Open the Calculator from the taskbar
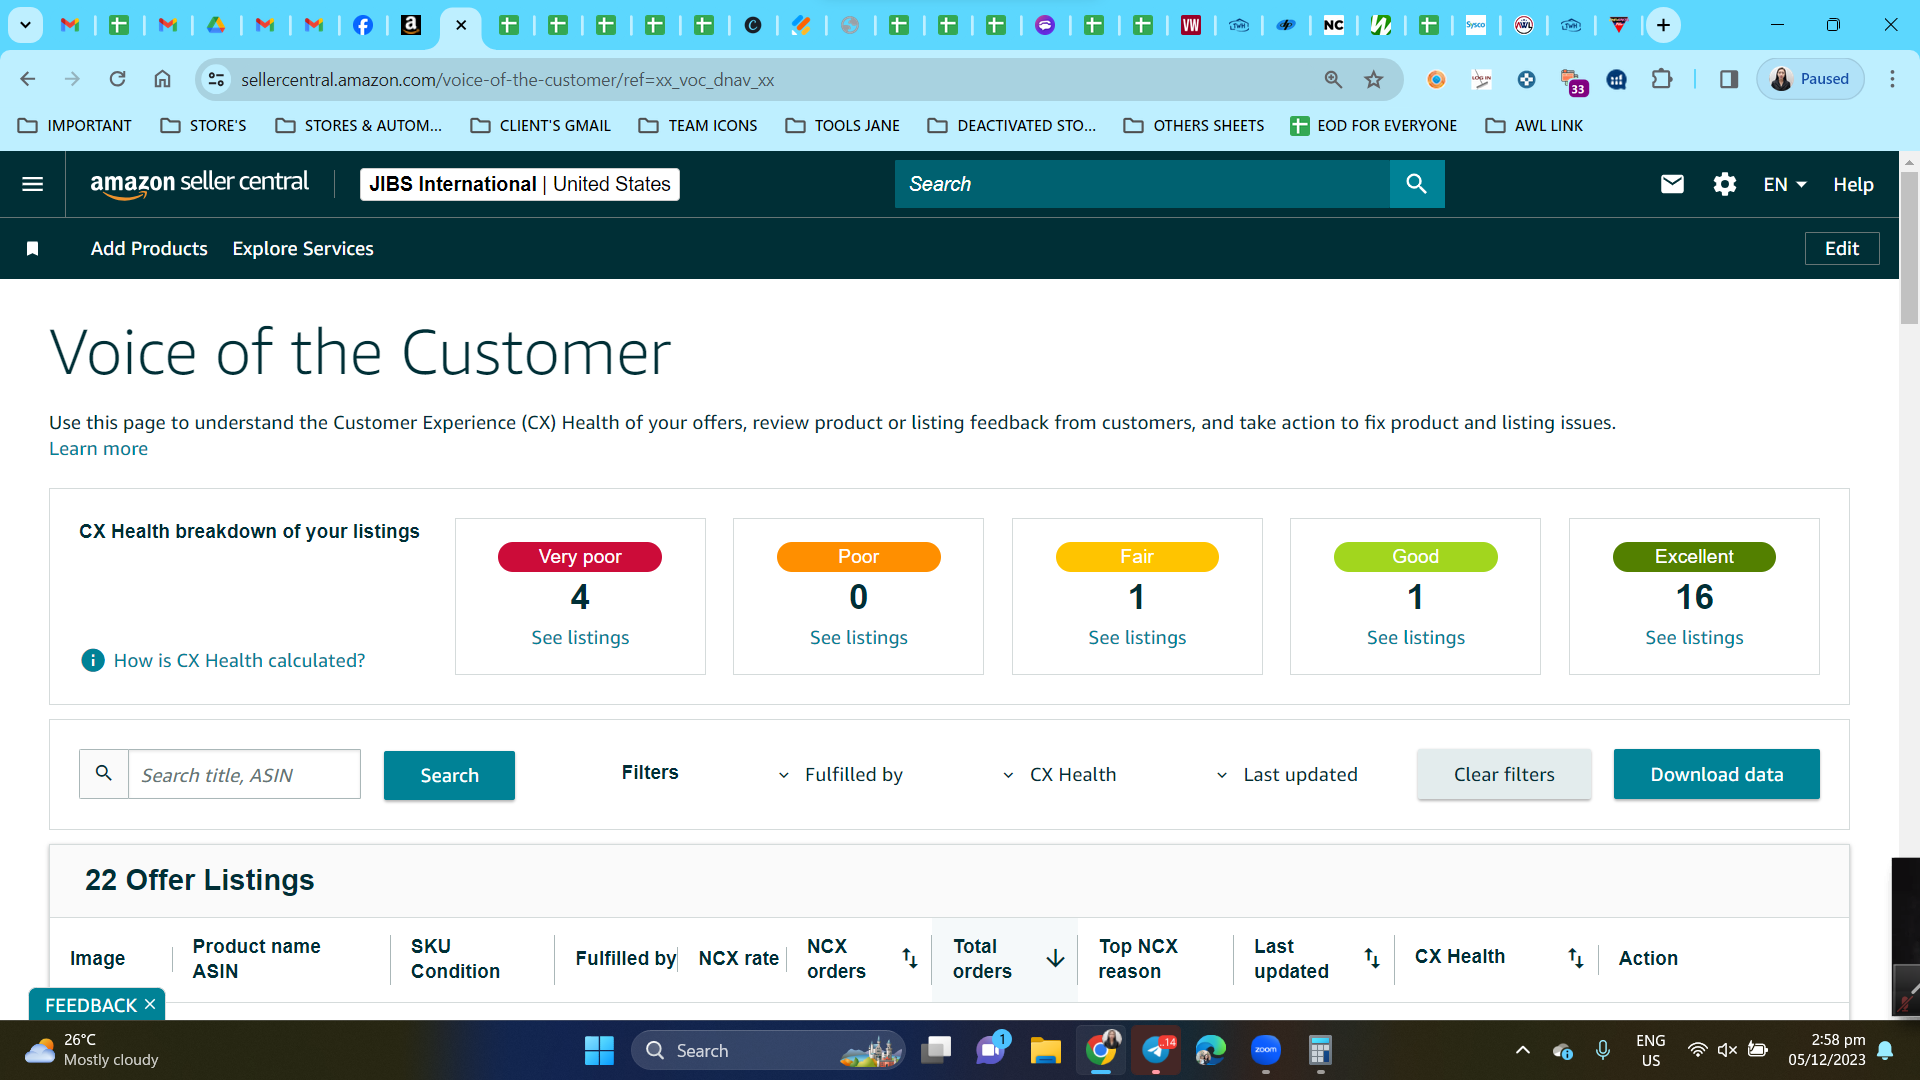 [1320, 1050]
